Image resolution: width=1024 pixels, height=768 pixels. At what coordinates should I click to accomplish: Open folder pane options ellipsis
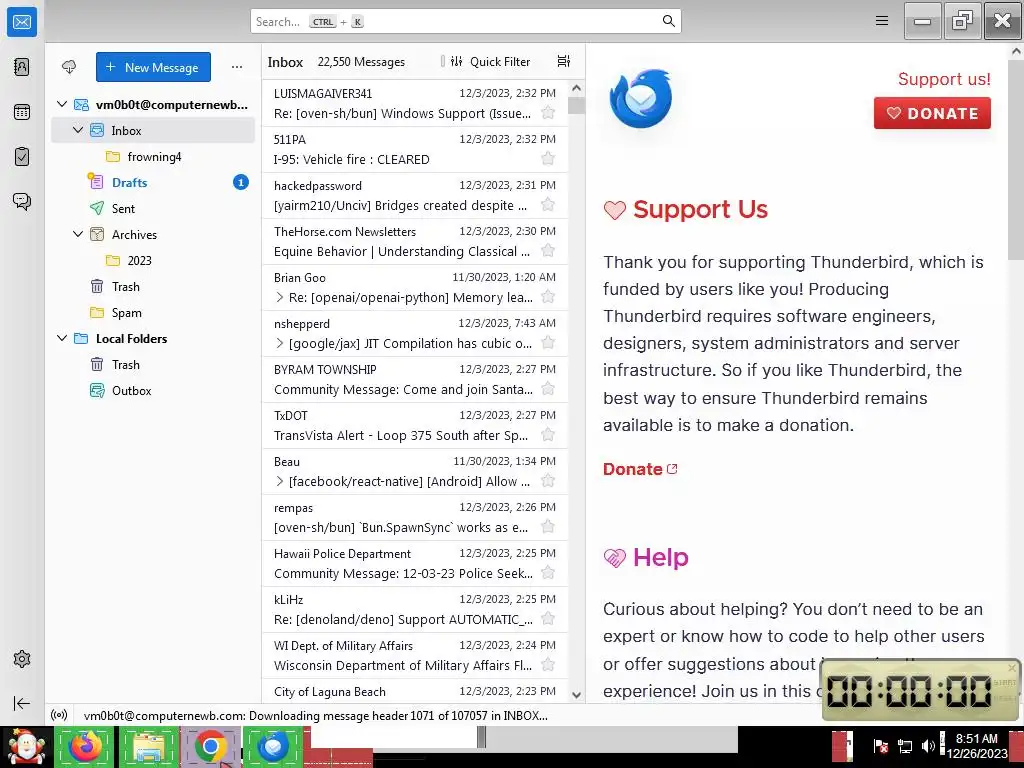pyautogui.click(x=237, y=67)
